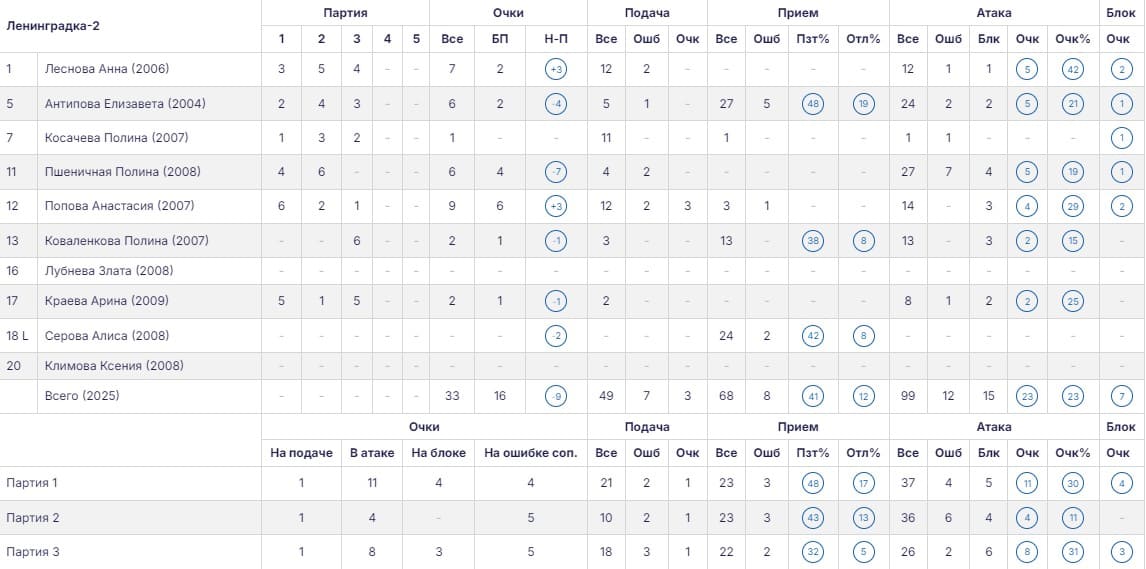This screenshot has width=1146, height=569.
Task: Click Партия 3 excellent reception circle 5
Action: [863, 552]
